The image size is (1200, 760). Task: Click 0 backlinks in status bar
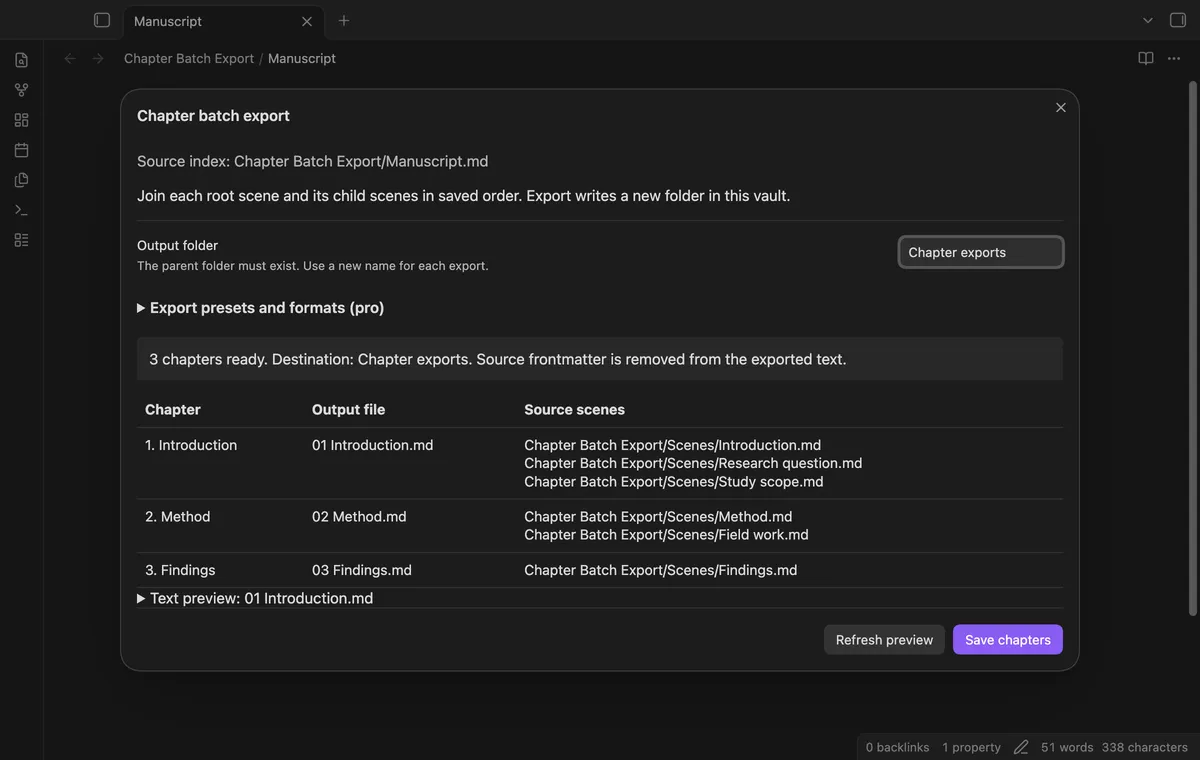coord(897,747)
